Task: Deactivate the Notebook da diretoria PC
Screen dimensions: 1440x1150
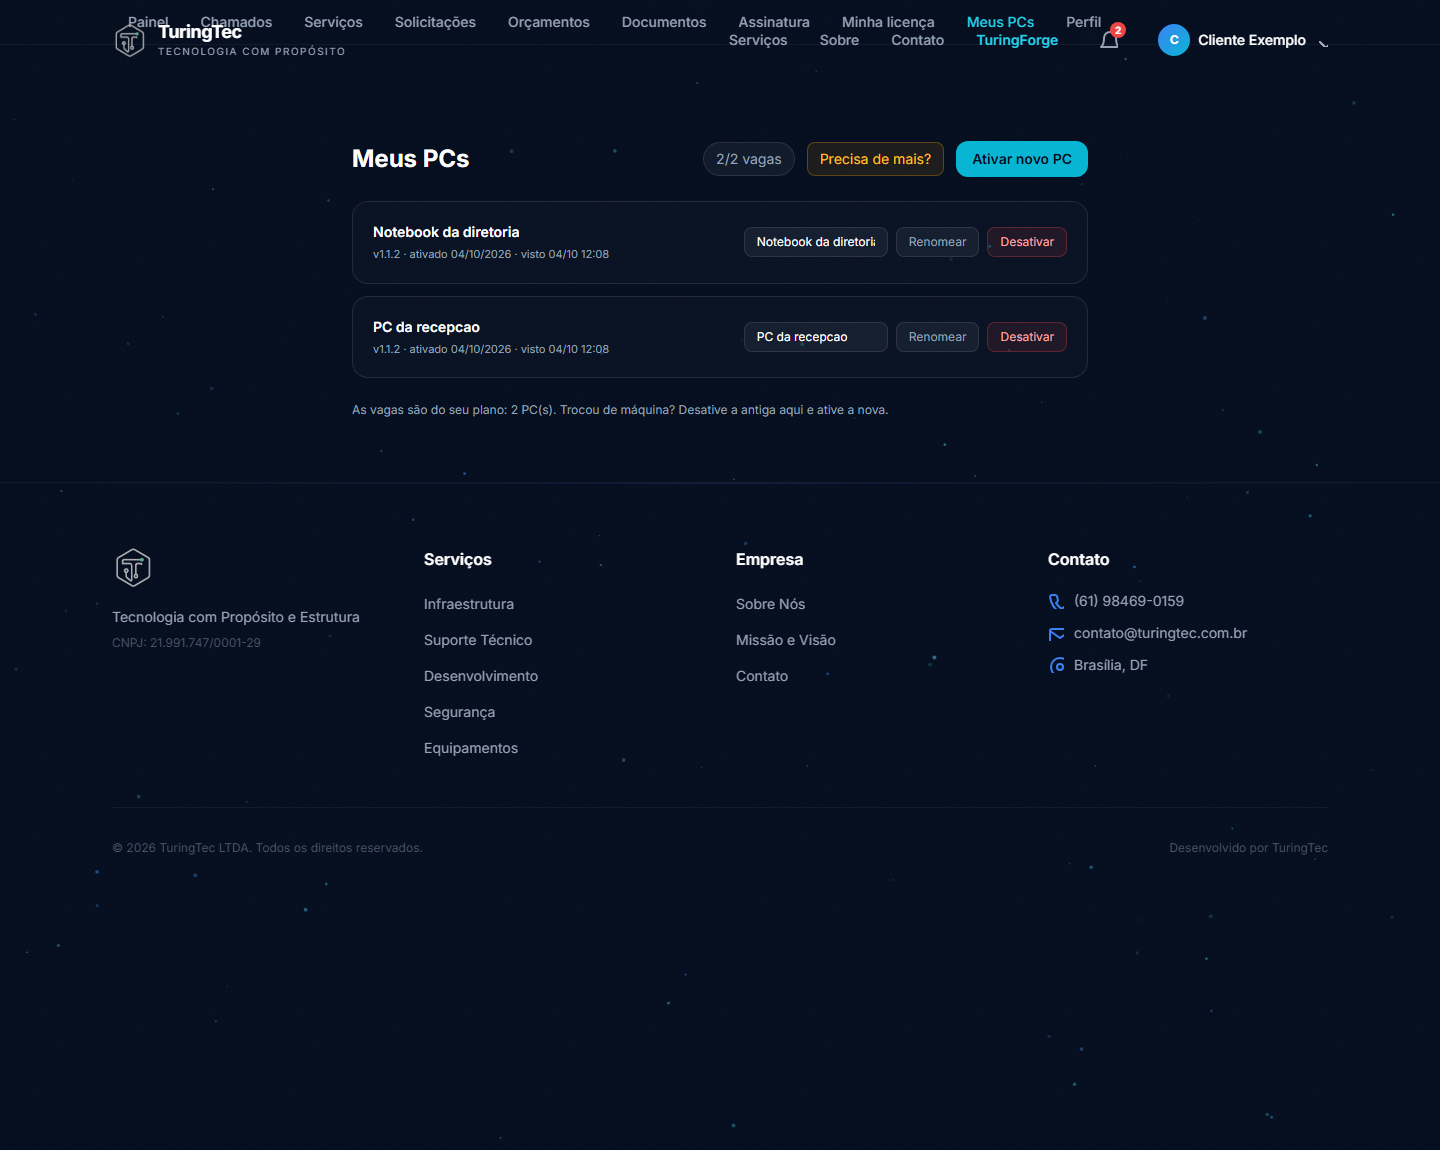Action: pos(1027,242)
